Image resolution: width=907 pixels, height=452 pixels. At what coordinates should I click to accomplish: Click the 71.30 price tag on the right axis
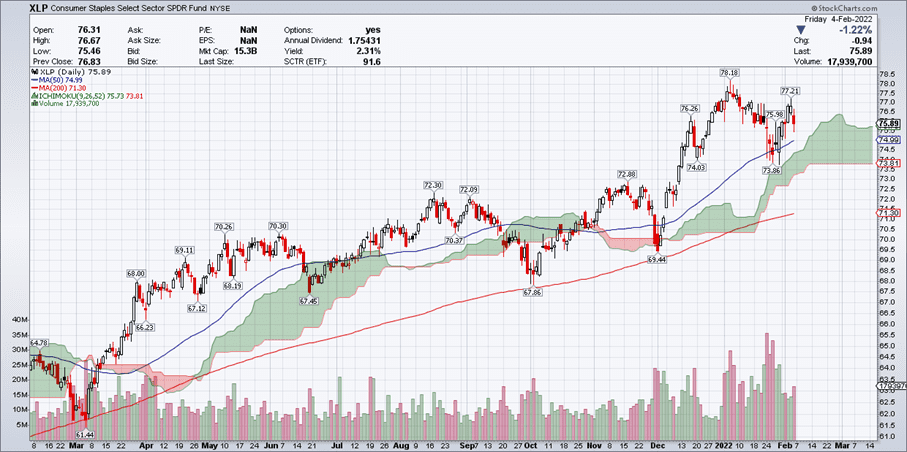pos(889,214)
